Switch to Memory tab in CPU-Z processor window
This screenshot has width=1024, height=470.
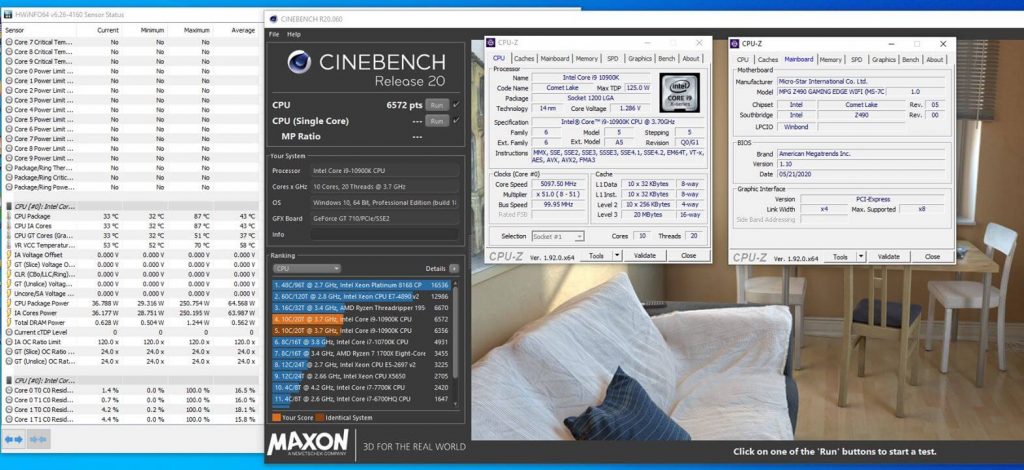586,59
